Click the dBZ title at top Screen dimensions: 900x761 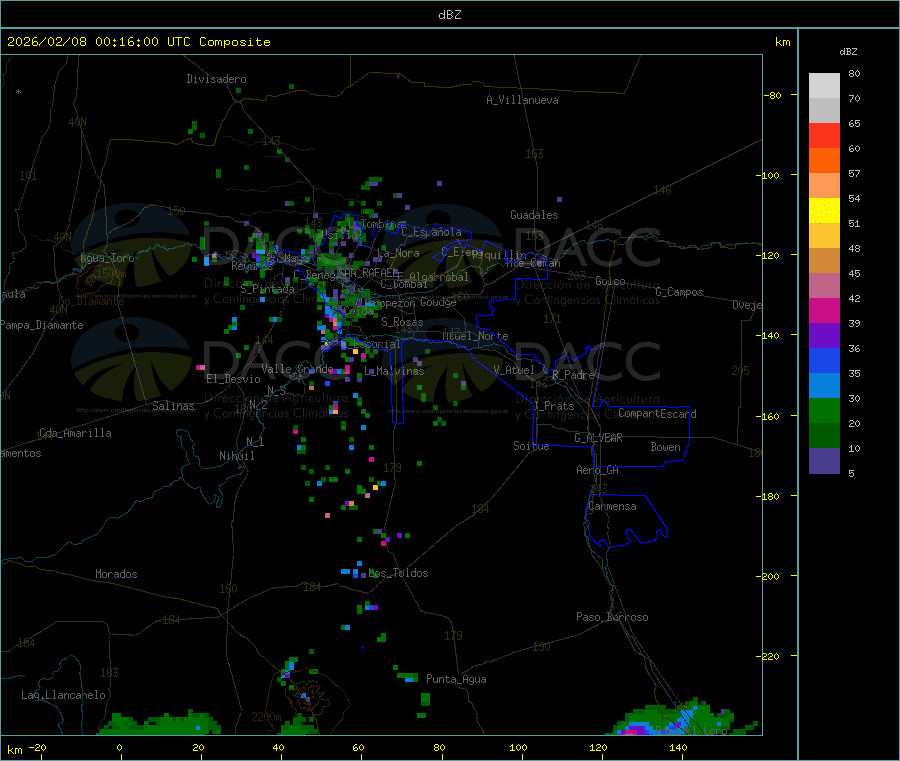click(449, 15)
